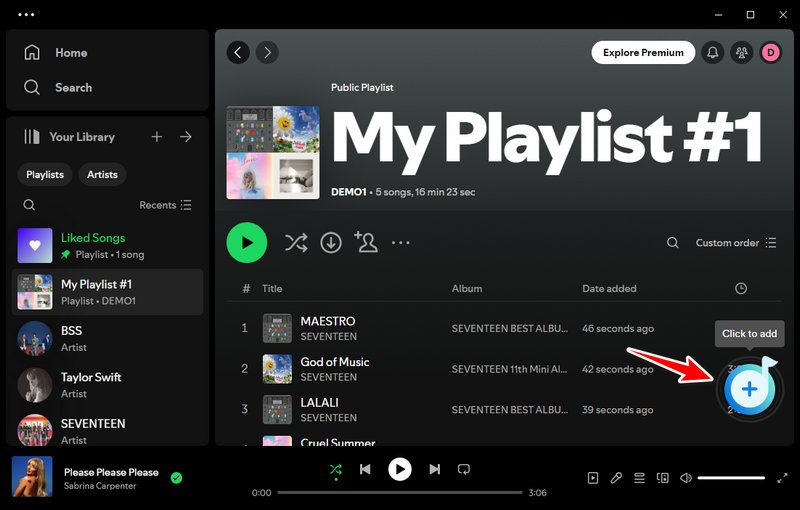The height and width of the screenshot is (510, 800).
Task: Search within Your Library
Action: (29, 205)
